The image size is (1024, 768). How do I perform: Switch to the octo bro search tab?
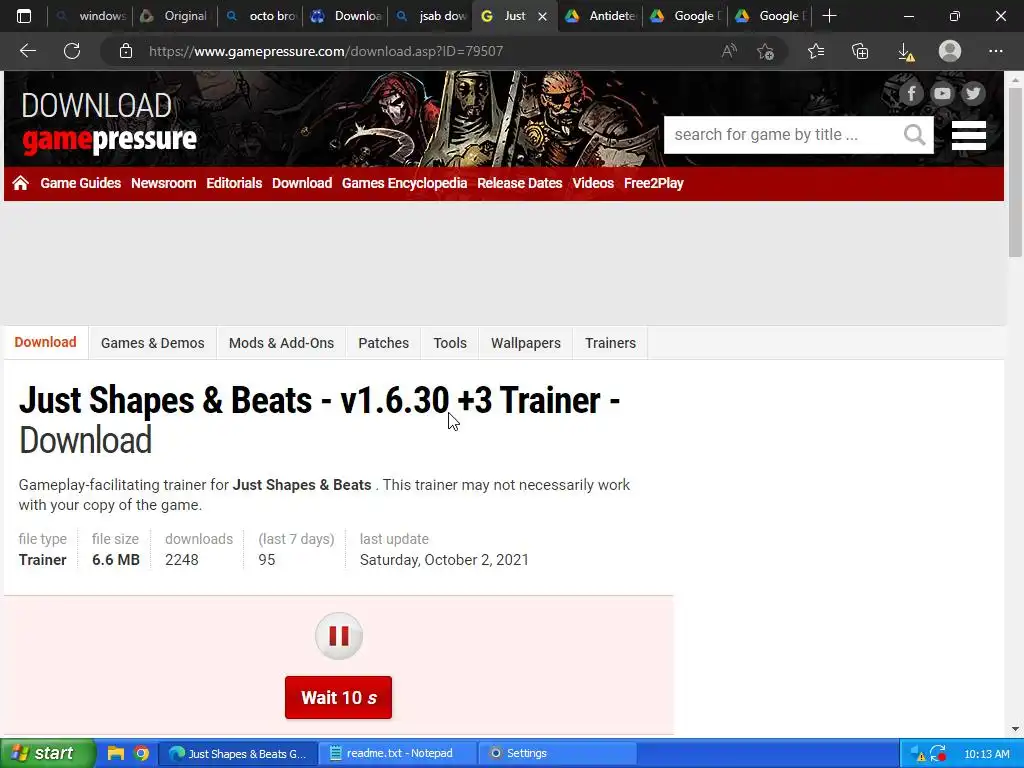(260, 16)
